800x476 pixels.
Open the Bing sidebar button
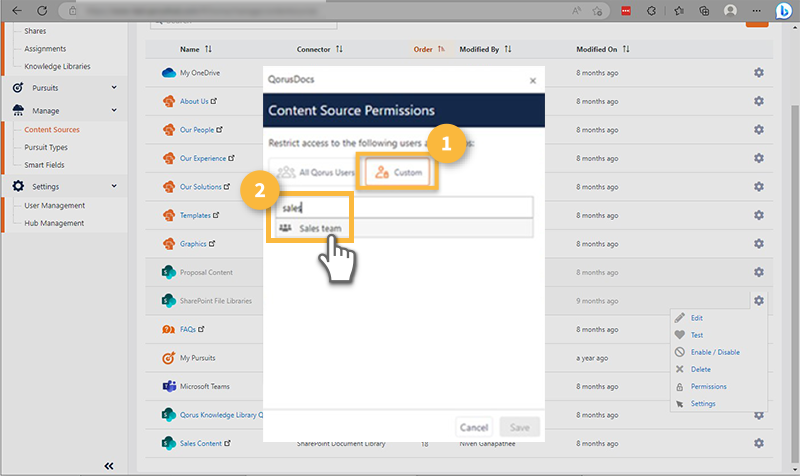(x=783, y=10)
